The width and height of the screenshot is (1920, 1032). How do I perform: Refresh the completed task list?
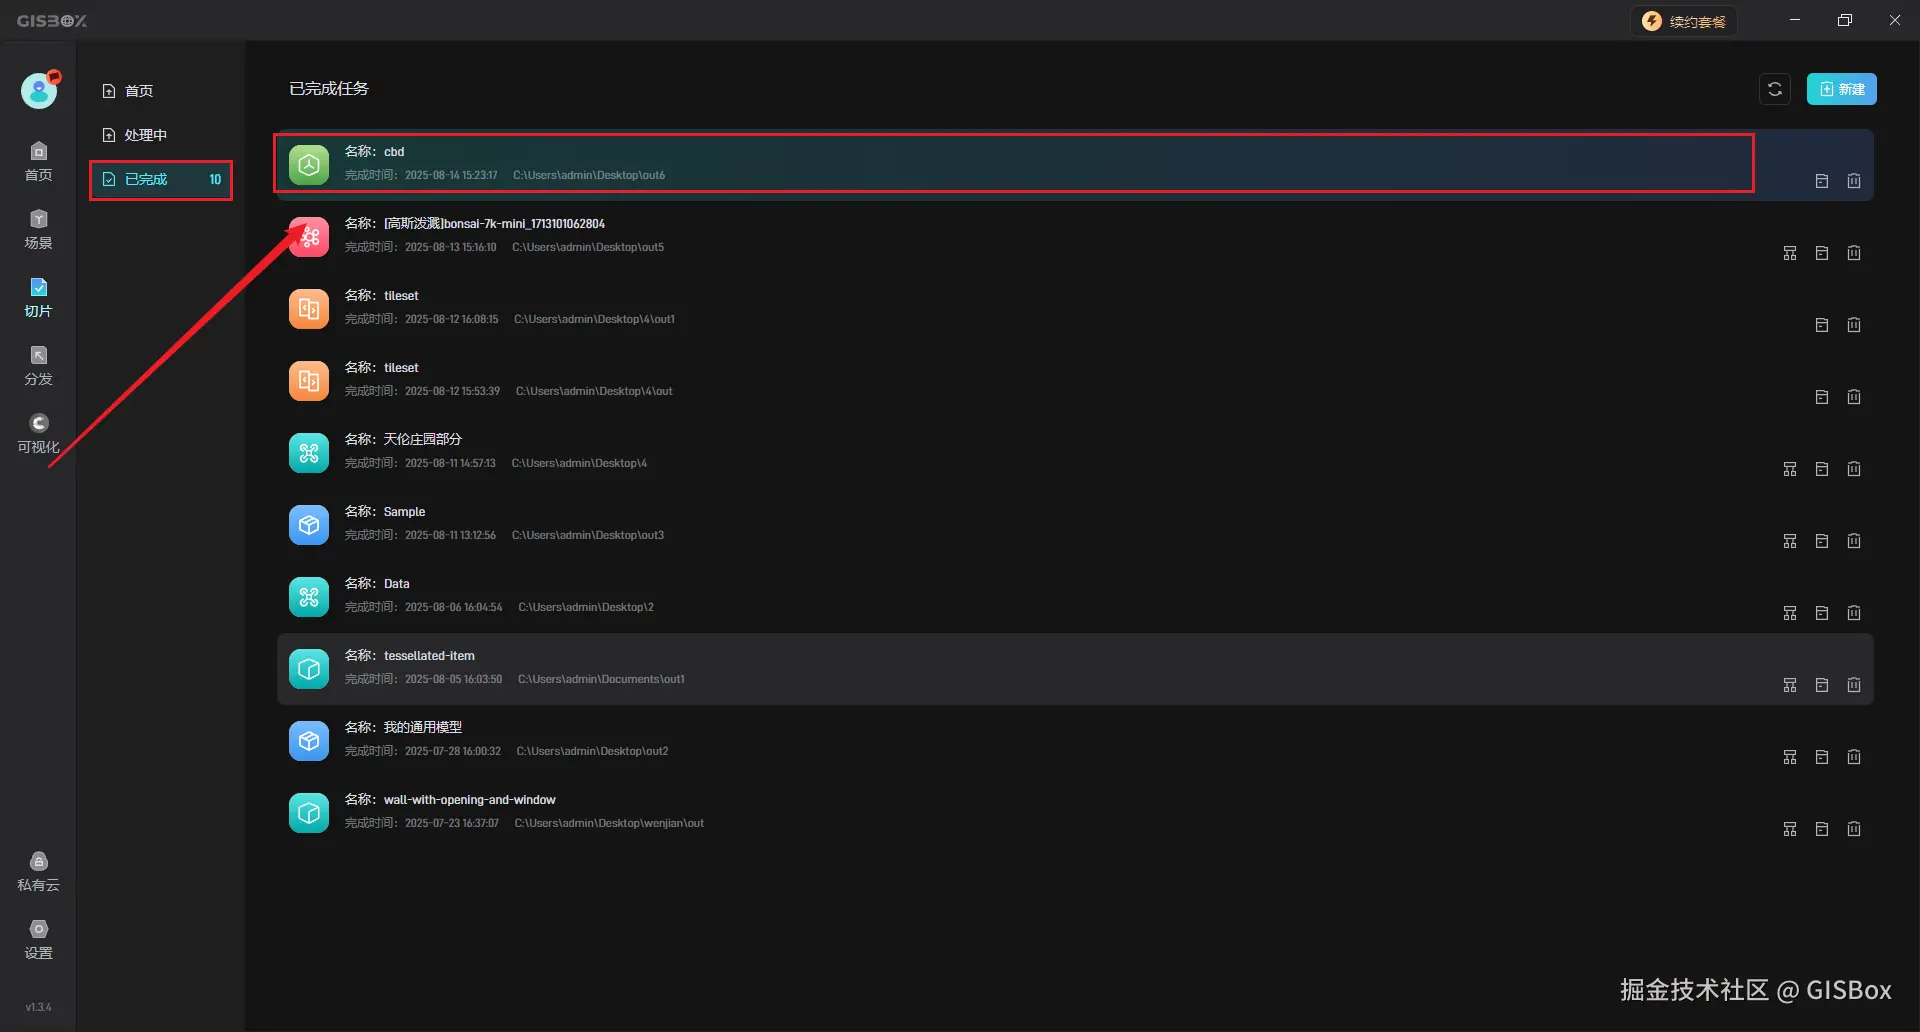[1775, 89]
